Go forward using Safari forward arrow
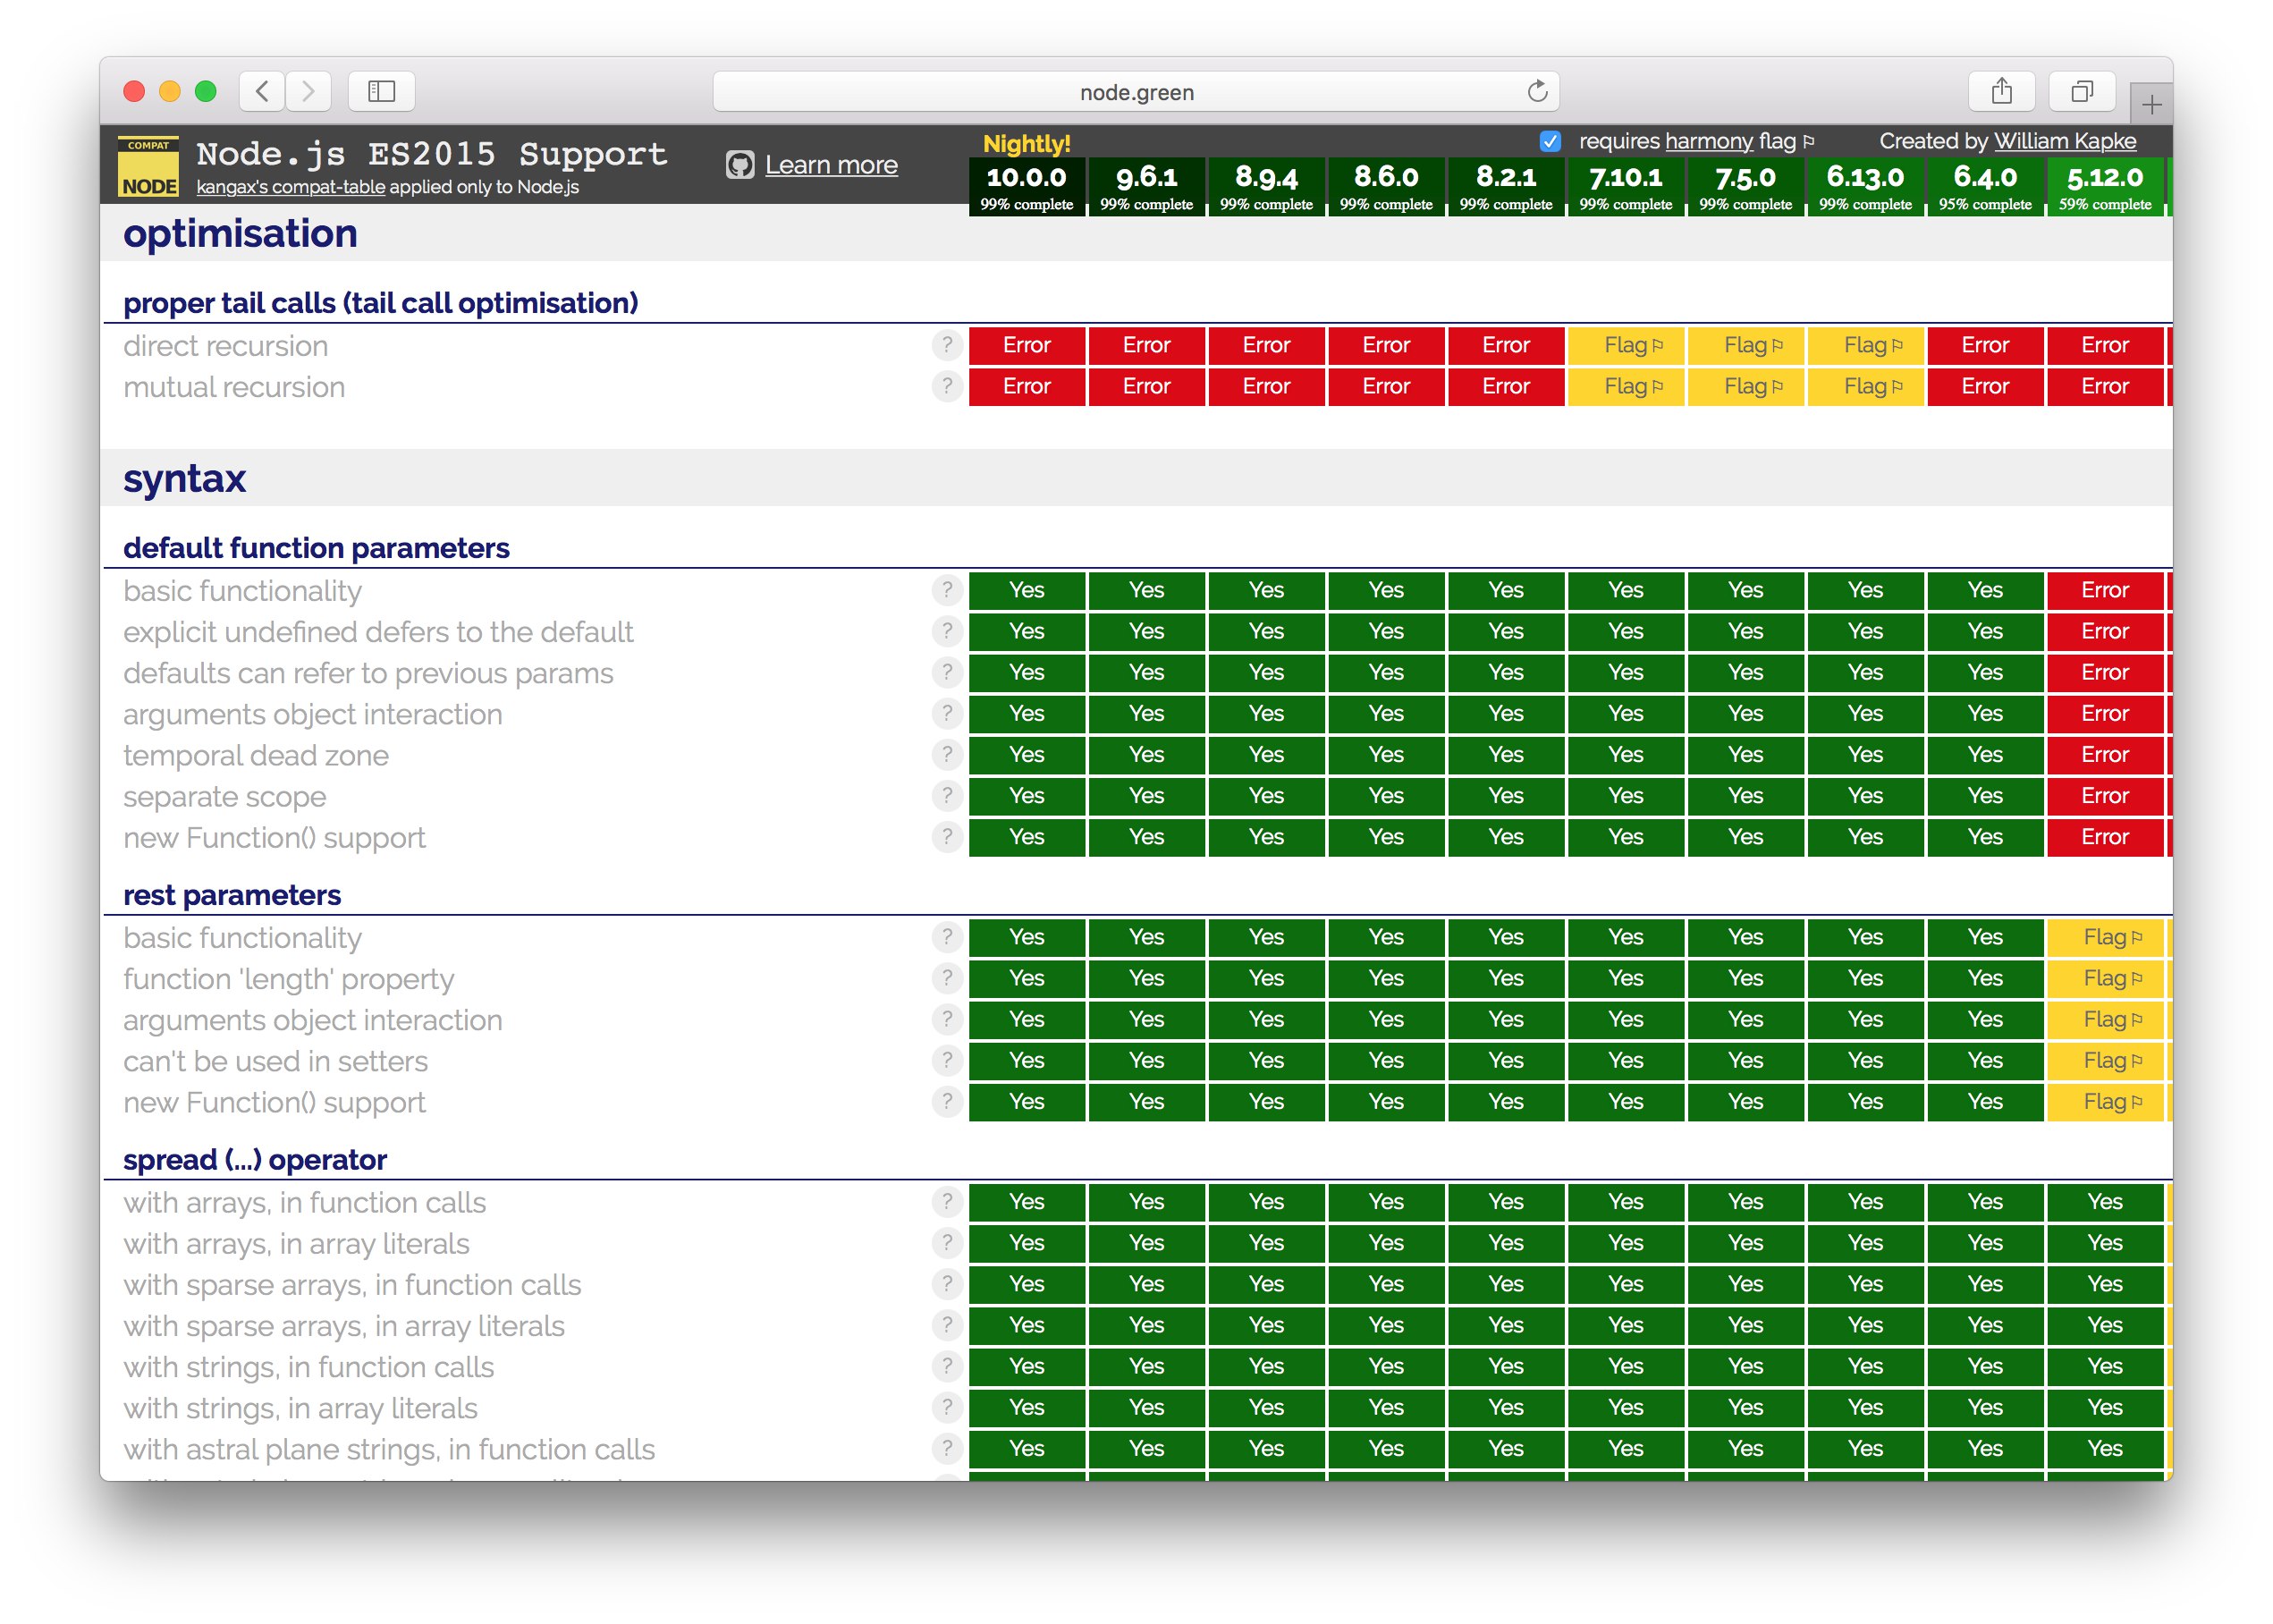The height and width of the screenshot is (1624, 2273). click(308, 92)
